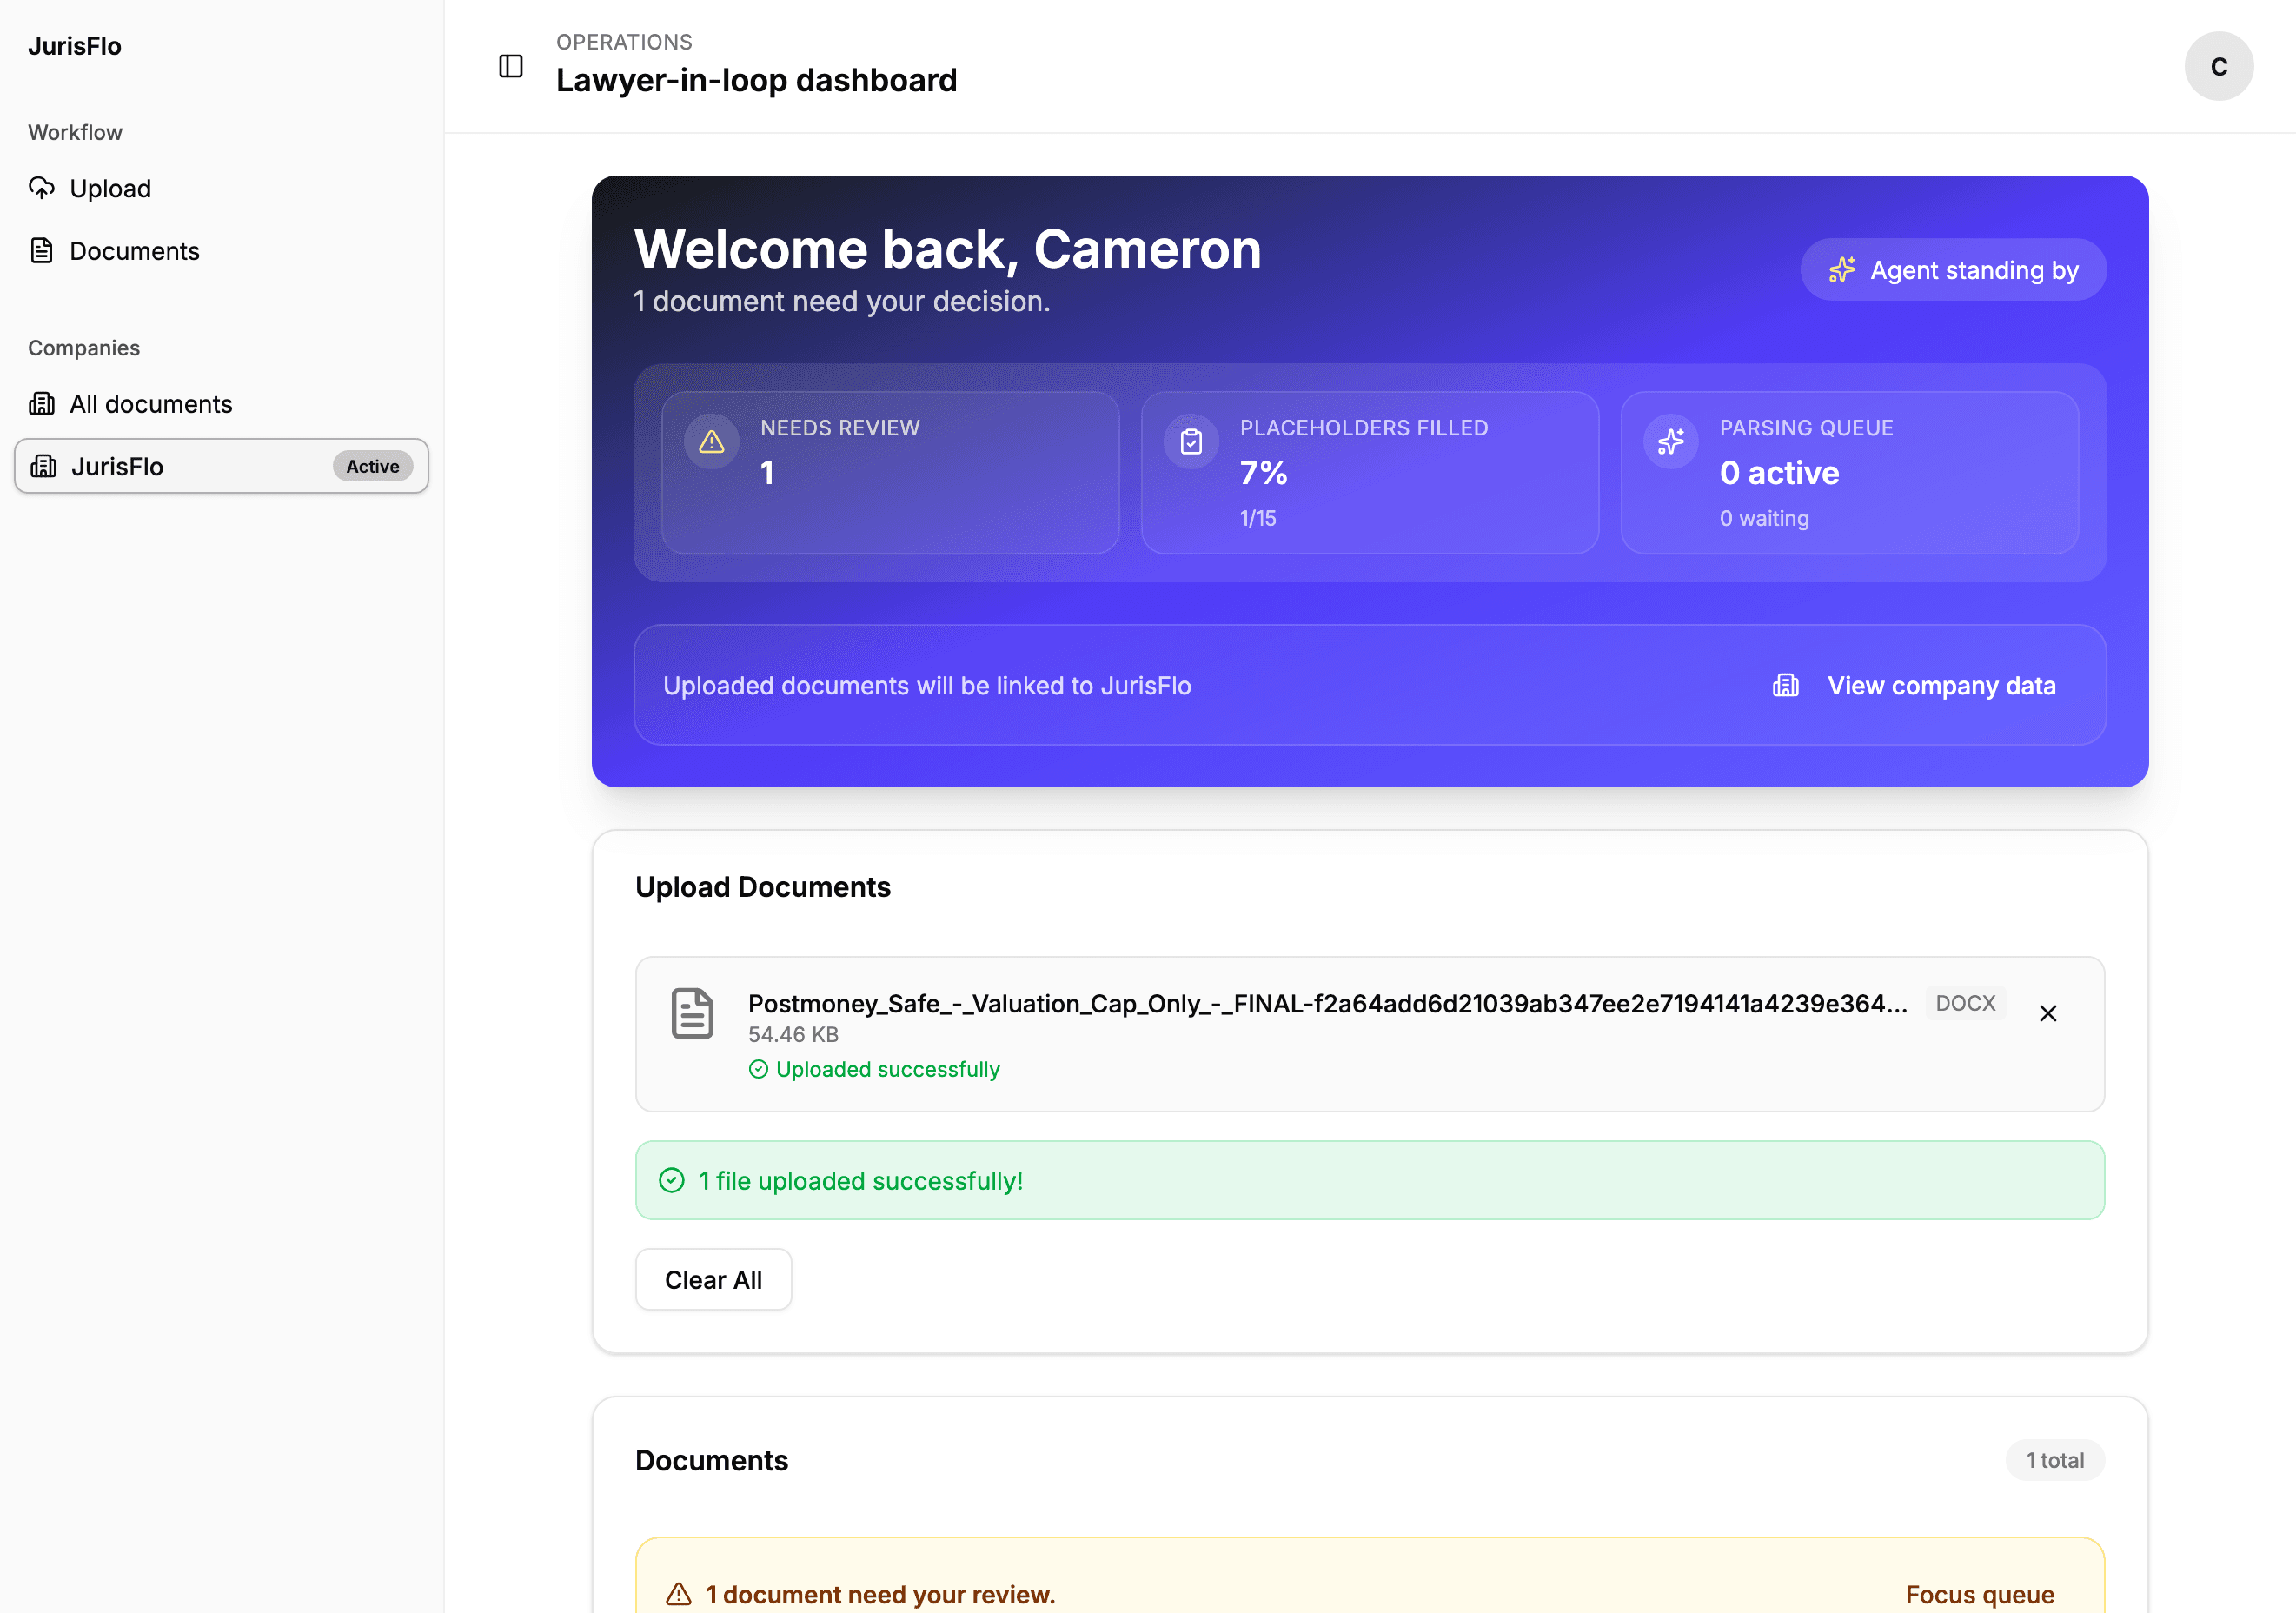The width and height of the screenshot is (2296, 1613).
Task: Click the sparkle icon on Parsing Queue card
Action: pyautogui.click(x=1670, y=440)
